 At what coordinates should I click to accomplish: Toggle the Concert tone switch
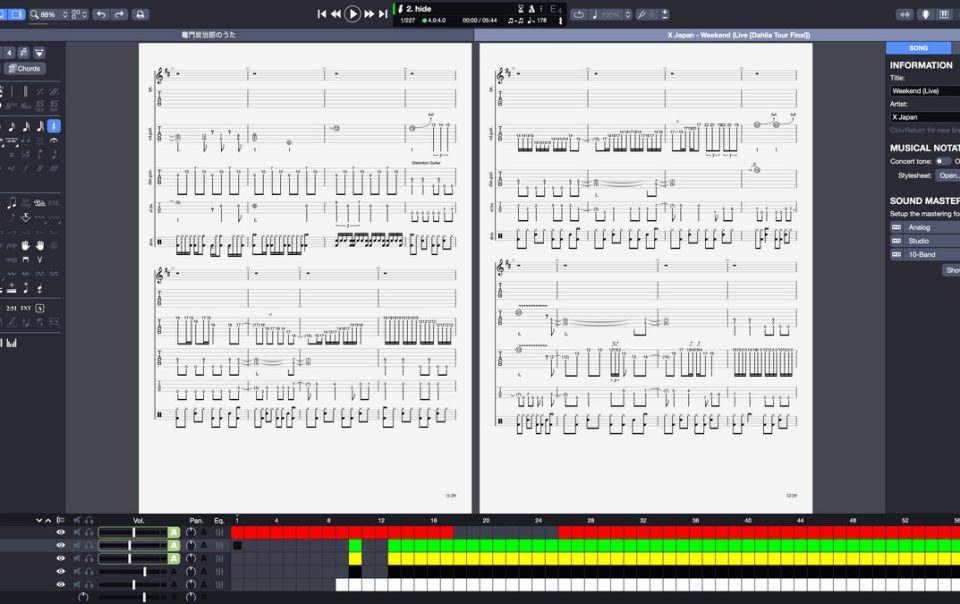(942, 161)
